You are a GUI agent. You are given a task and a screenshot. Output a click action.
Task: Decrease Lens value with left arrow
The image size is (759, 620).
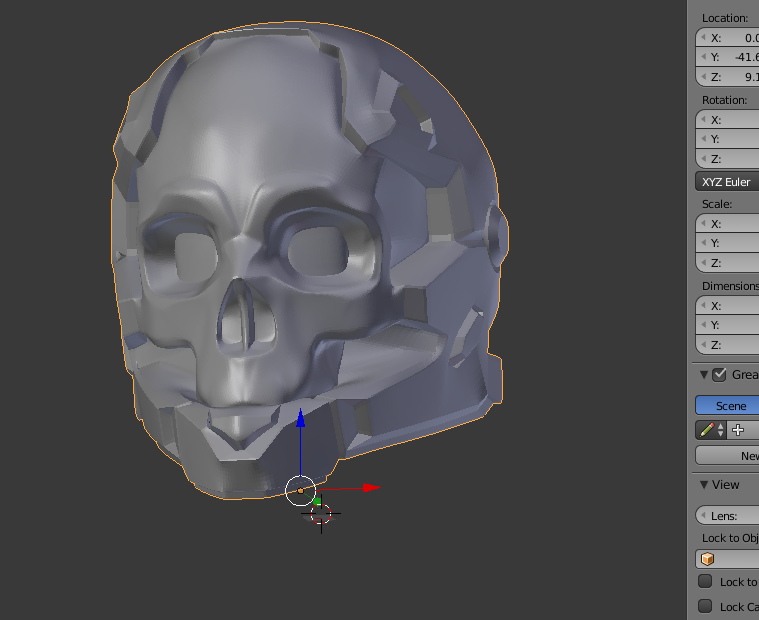click(x=703, y=515)
